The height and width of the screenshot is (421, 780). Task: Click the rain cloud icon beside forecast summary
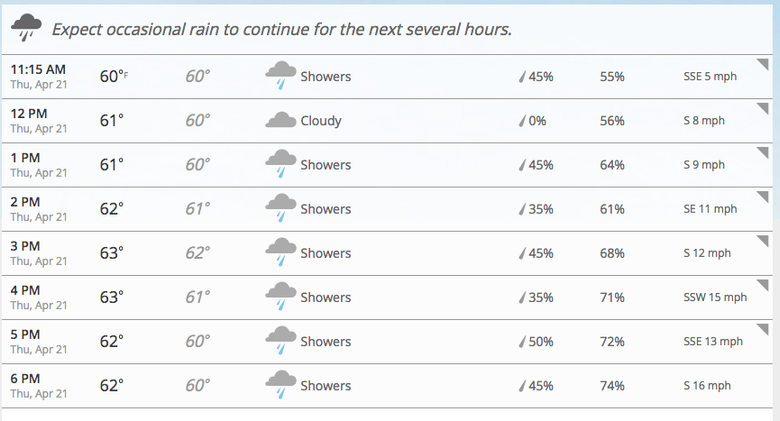click(x=26, y=28)
